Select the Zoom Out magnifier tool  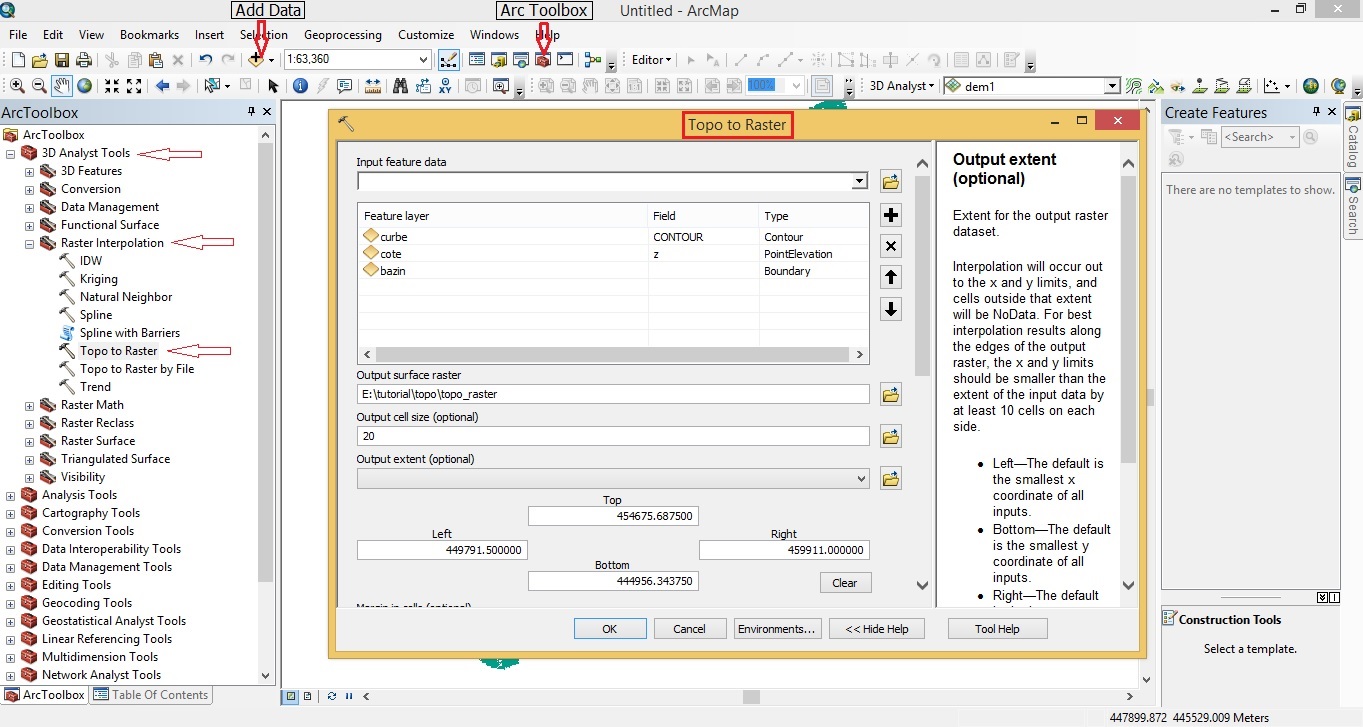click(39, 86)
